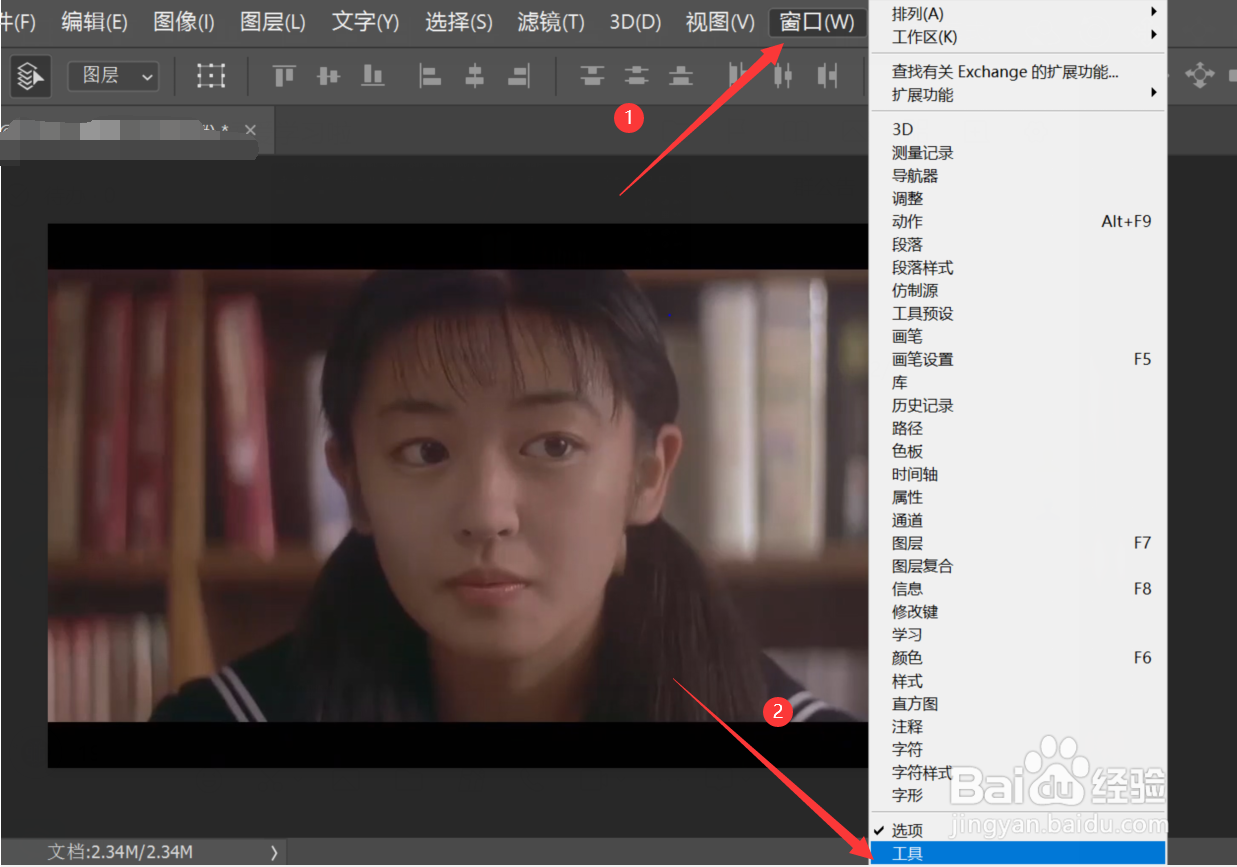Distribute horizontal centers icon
Screen dimensions: 1237x867
click(783, 75)
